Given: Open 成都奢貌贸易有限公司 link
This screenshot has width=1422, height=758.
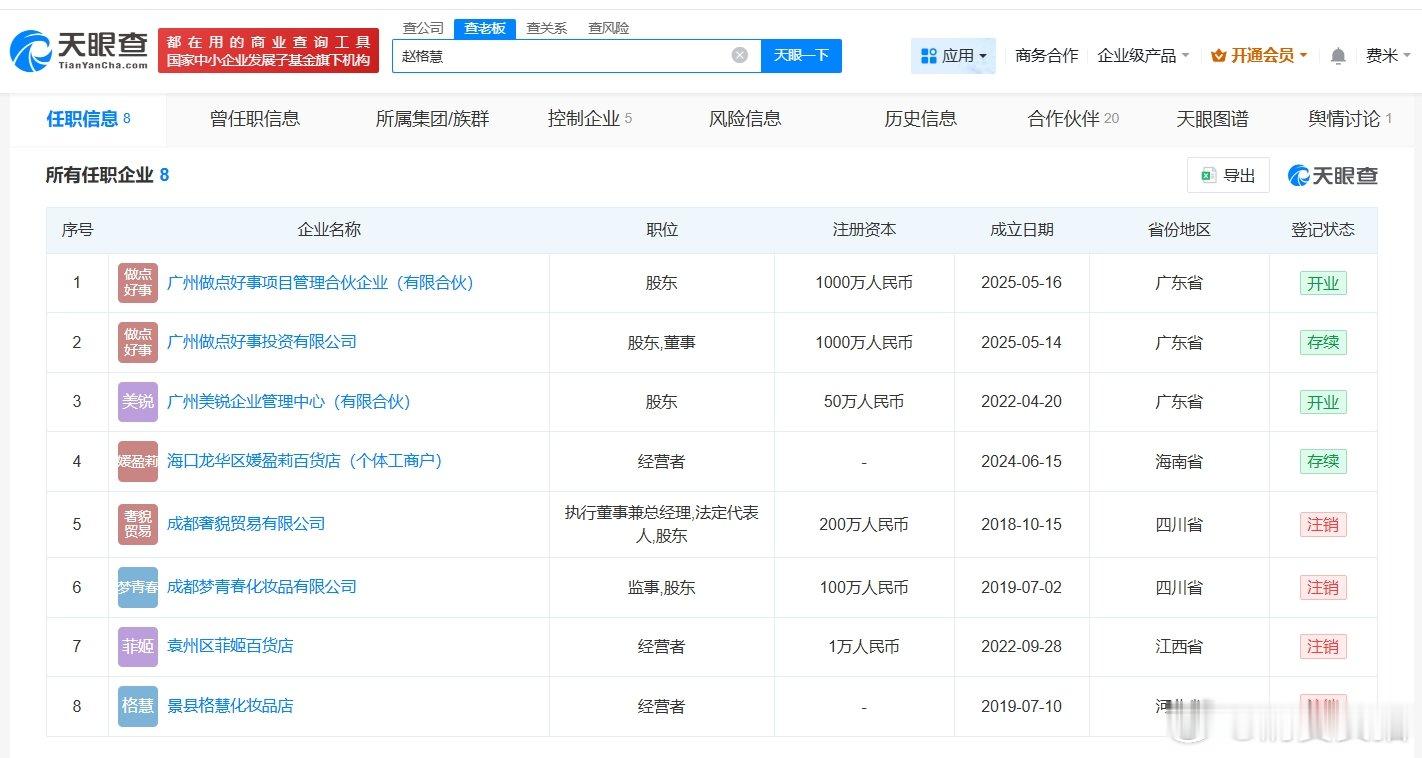Looking at the screenshot, I should (246, 524).
